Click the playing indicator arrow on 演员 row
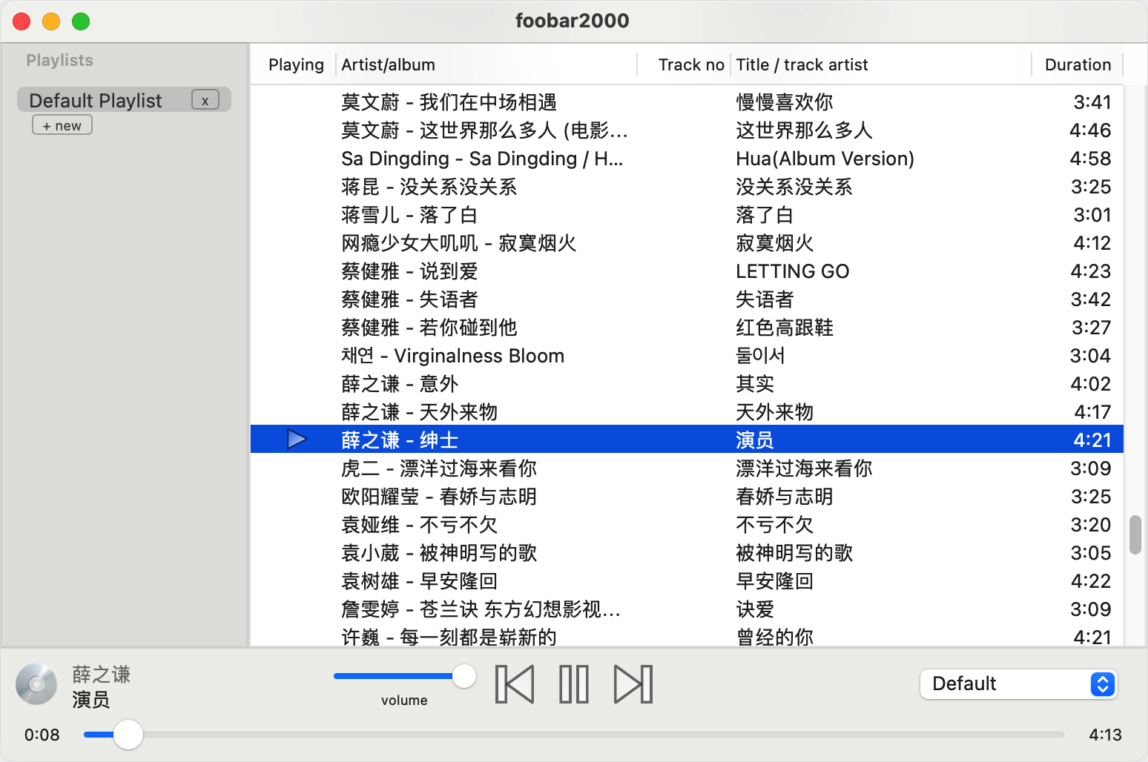This screenshot has height=762, width=1148. (x=297, y=439)
